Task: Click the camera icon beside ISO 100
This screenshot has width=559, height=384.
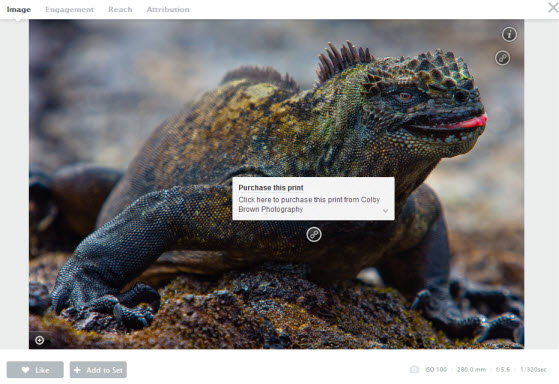Action: tap(414, 369)
